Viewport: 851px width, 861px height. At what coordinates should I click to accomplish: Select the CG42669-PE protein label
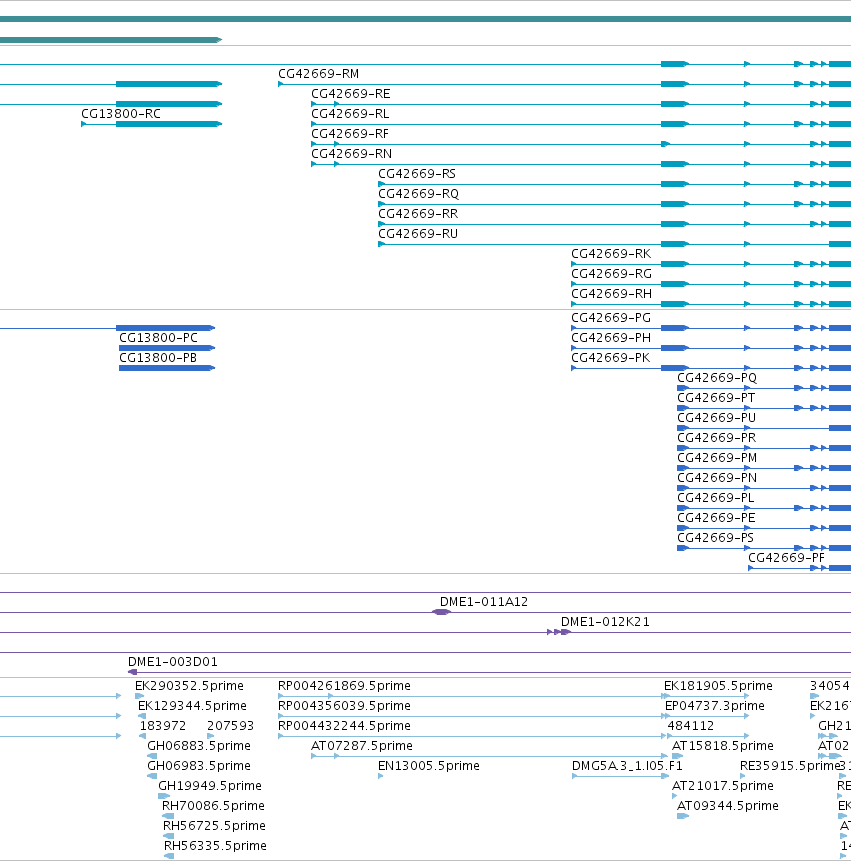tap(716, 518)
